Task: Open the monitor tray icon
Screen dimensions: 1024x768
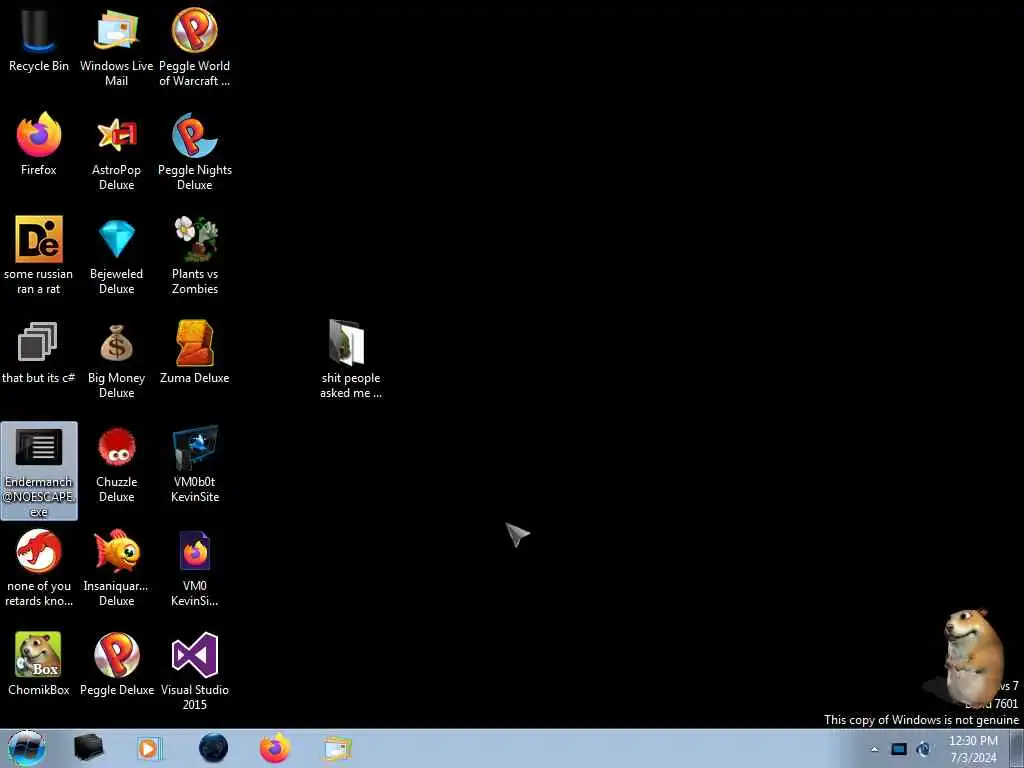Action: tap(899, 749)
